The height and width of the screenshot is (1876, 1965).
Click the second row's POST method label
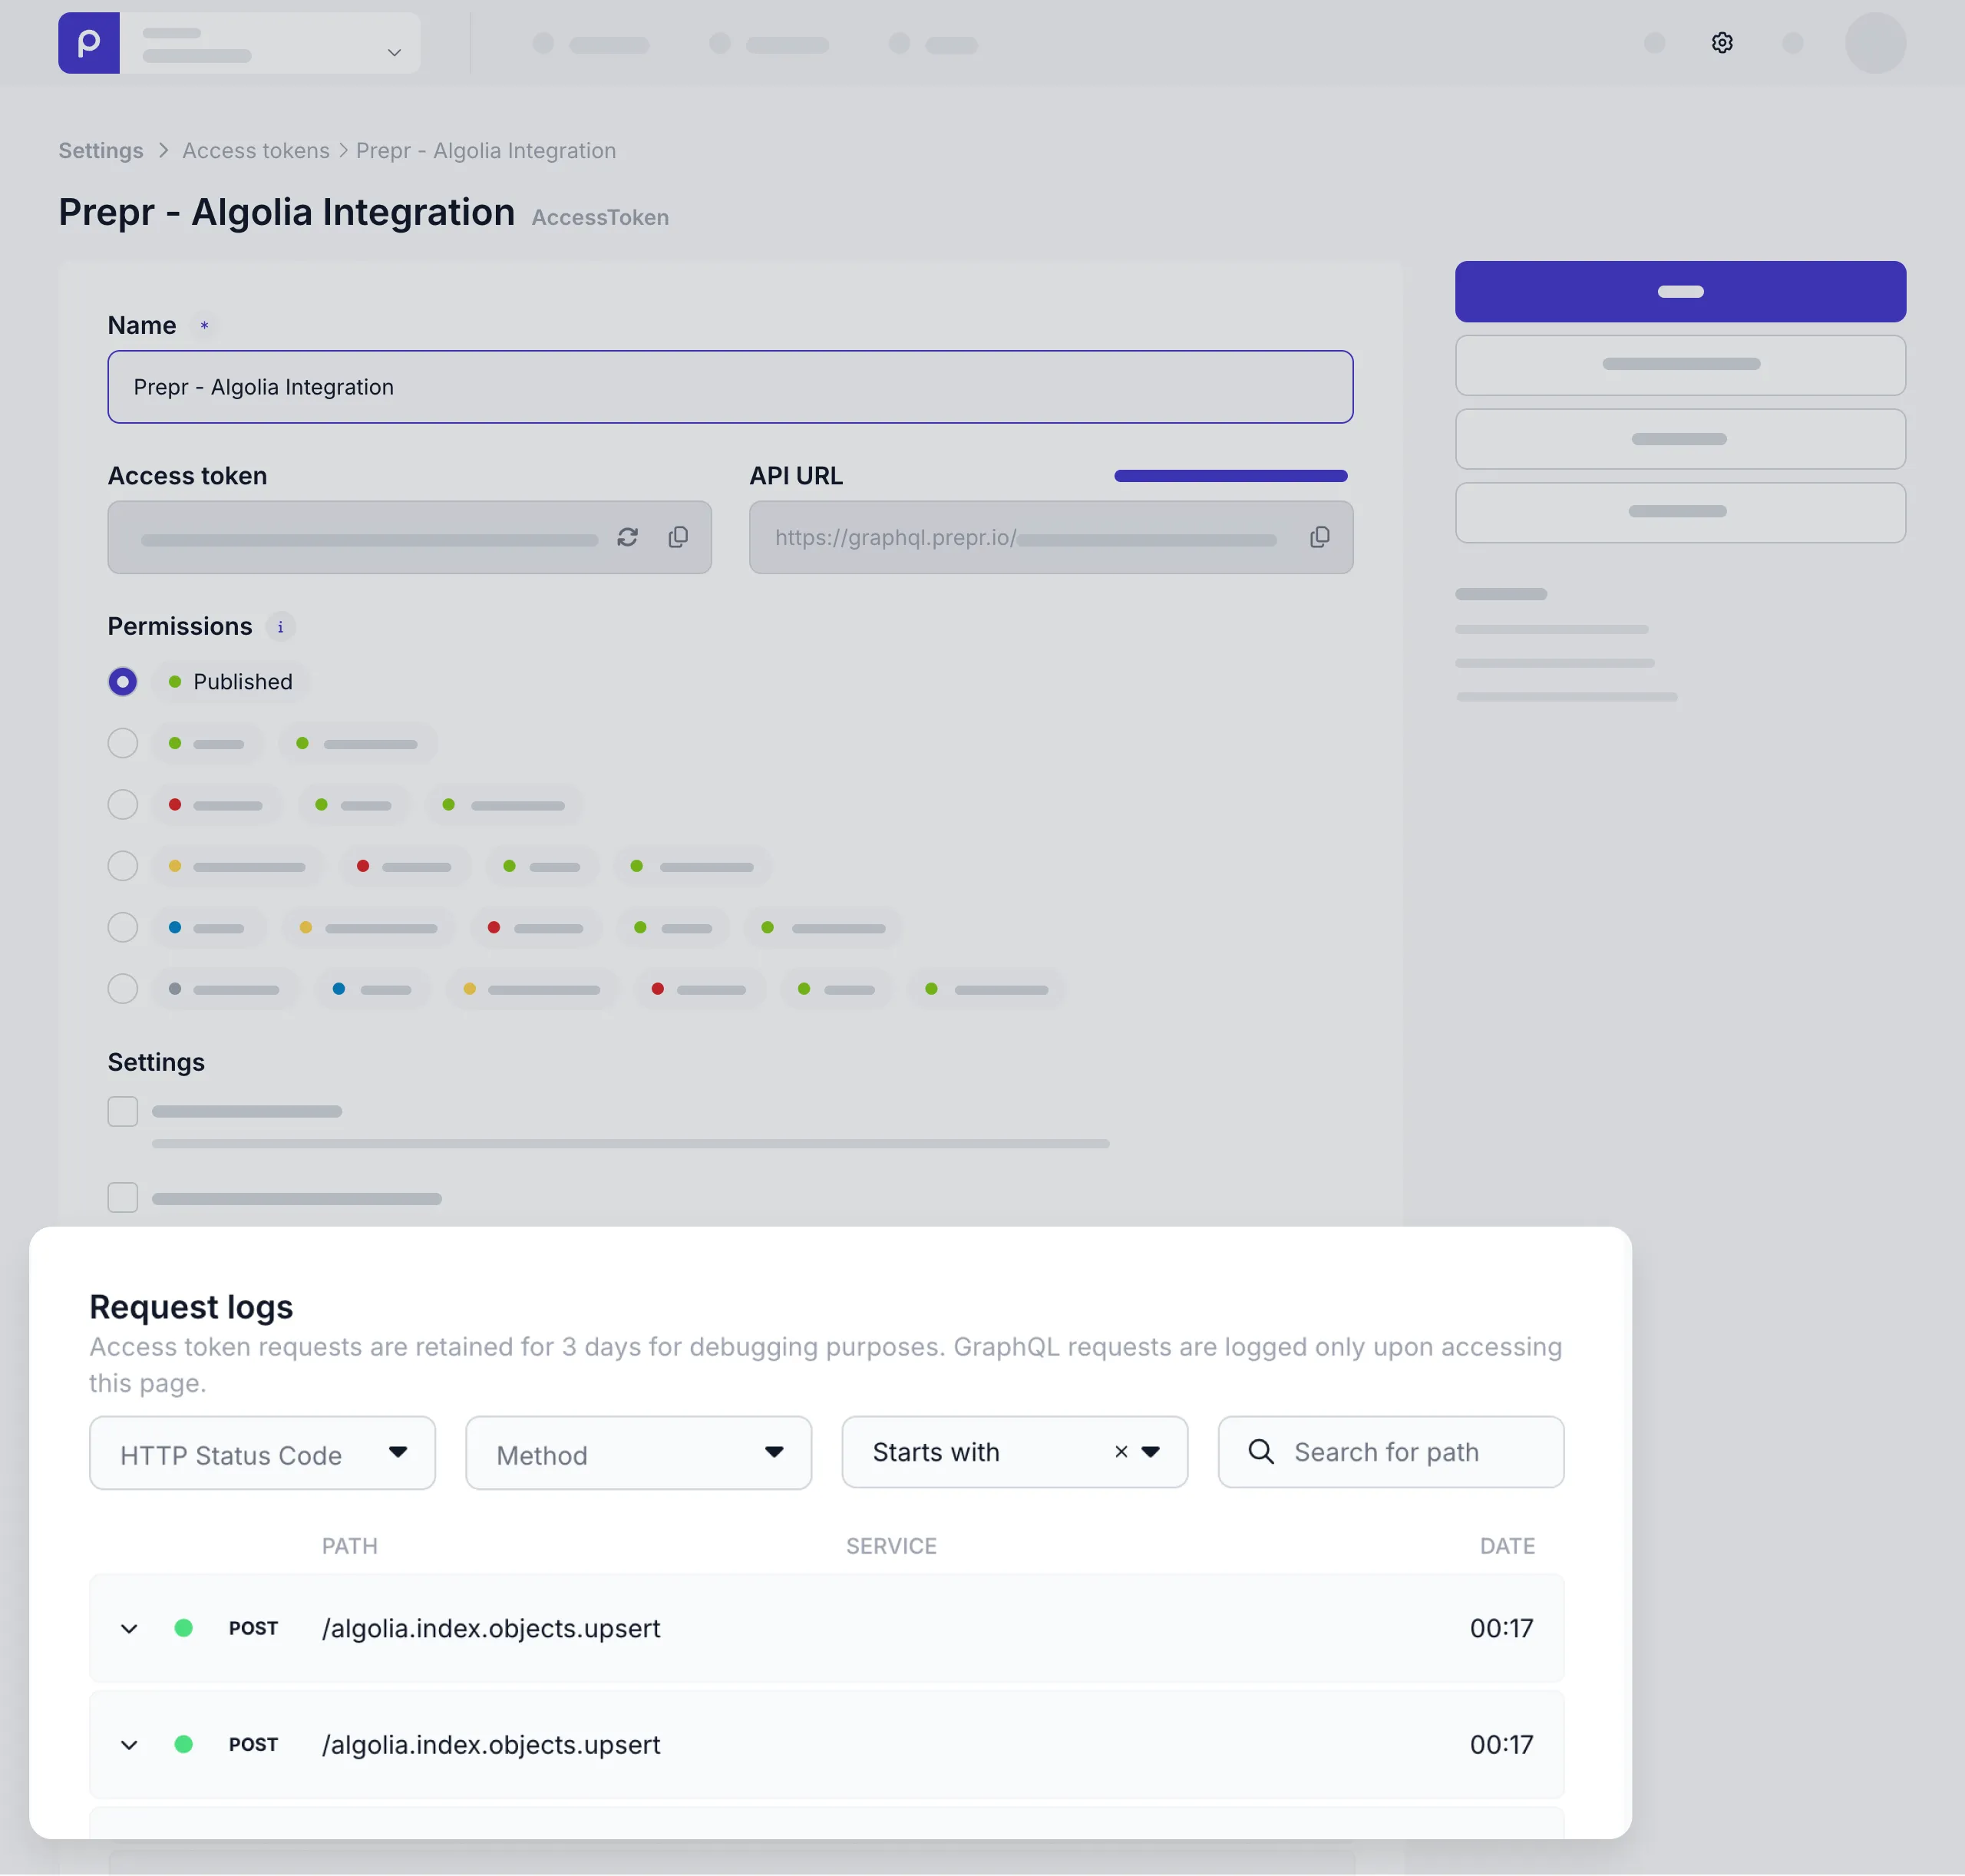253,1744
